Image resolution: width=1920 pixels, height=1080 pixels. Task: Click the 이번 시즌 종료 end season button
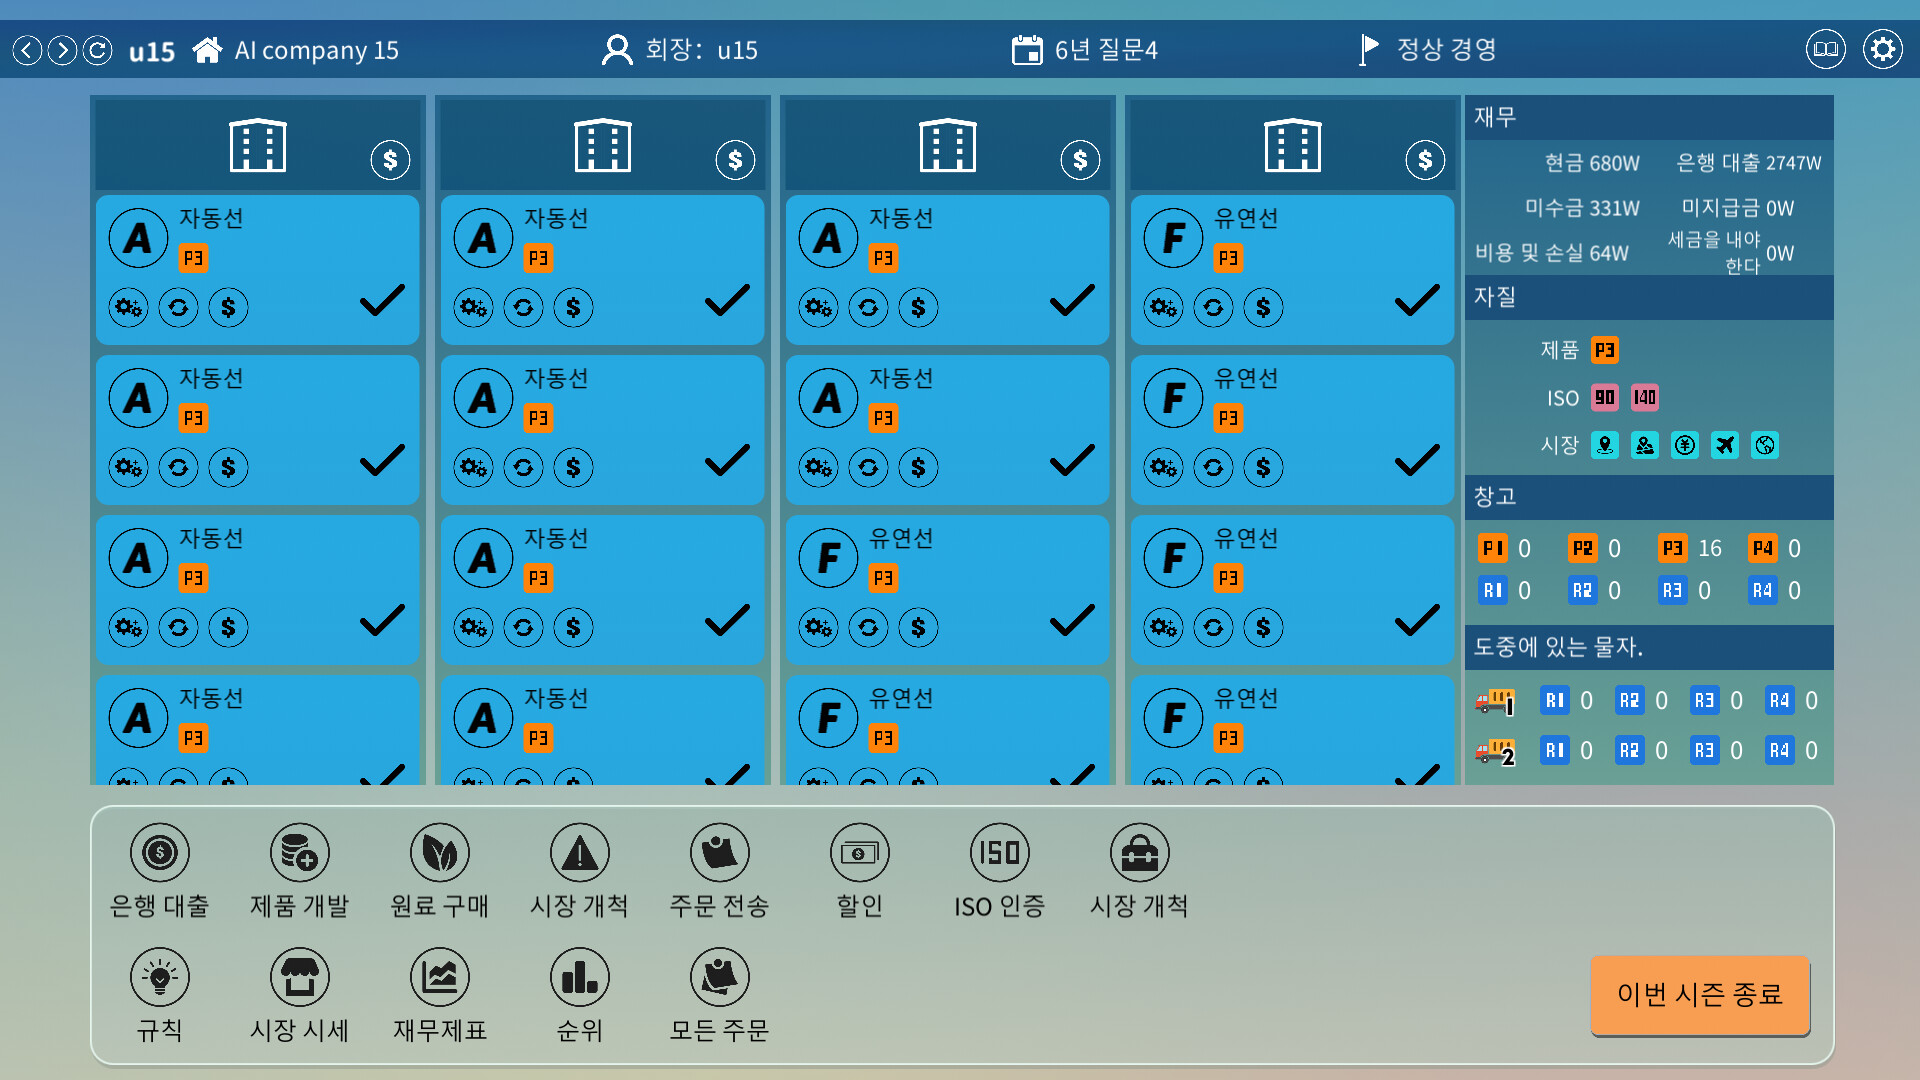point(1700,995)
